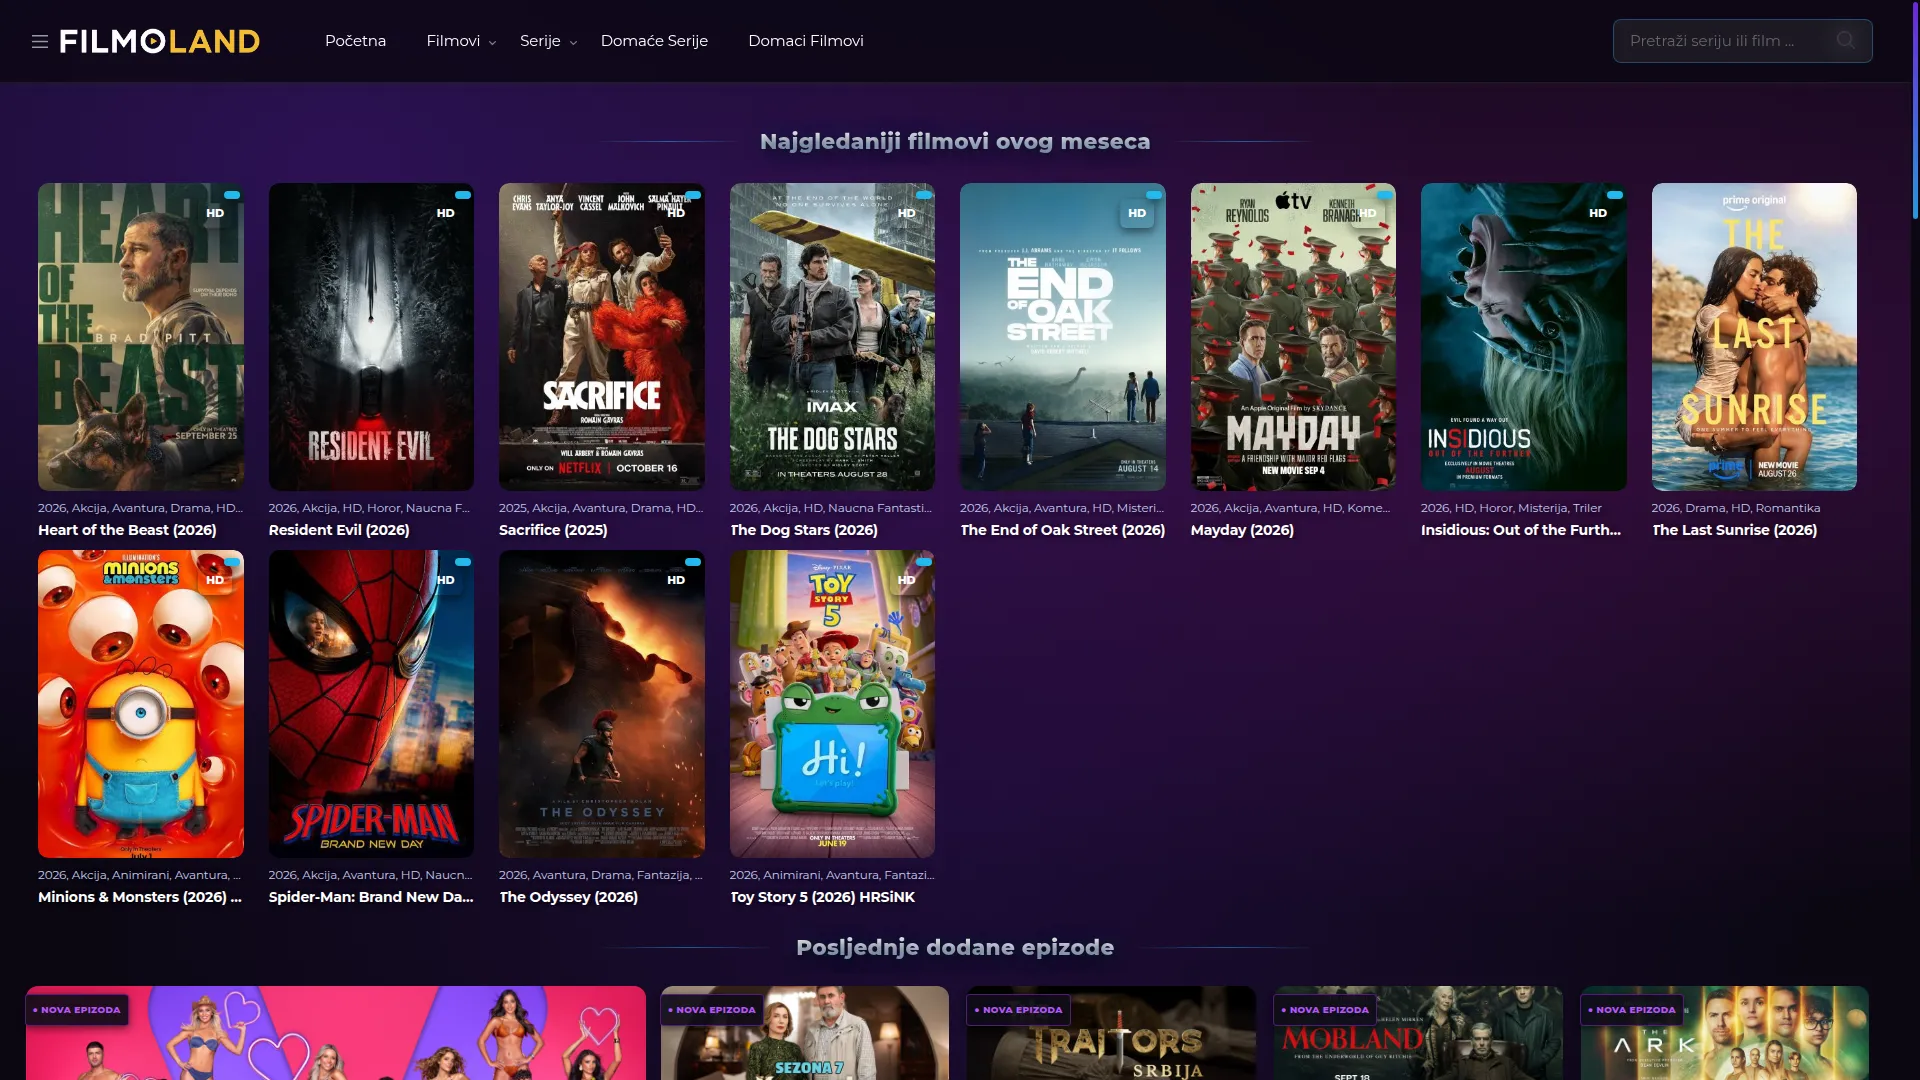The width and height of the screenshot is (1920, 1080).
Task: Open the Serije menu
Action: 540,41
